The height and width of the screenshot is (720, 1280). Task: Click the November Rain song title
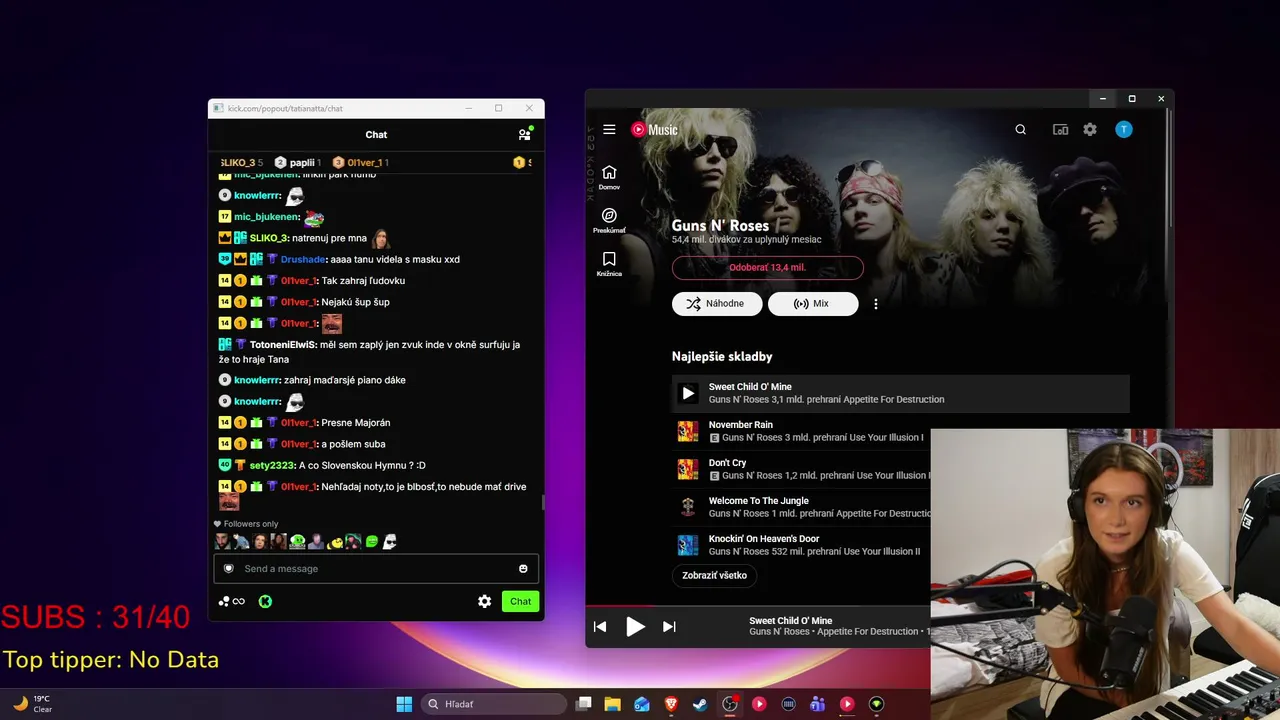(x=741, y=425)
